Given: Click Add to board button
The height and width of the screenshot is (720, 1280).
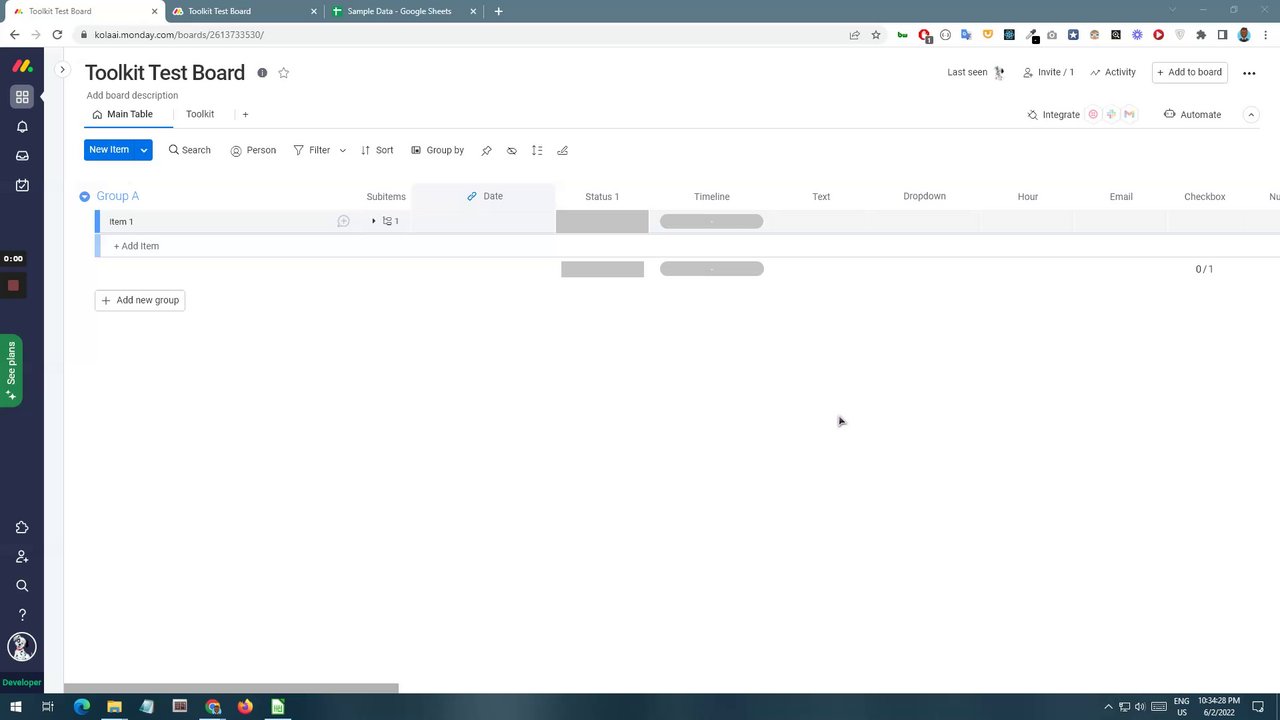Looking at the screenshot, I should click(x=1190, y=73).
